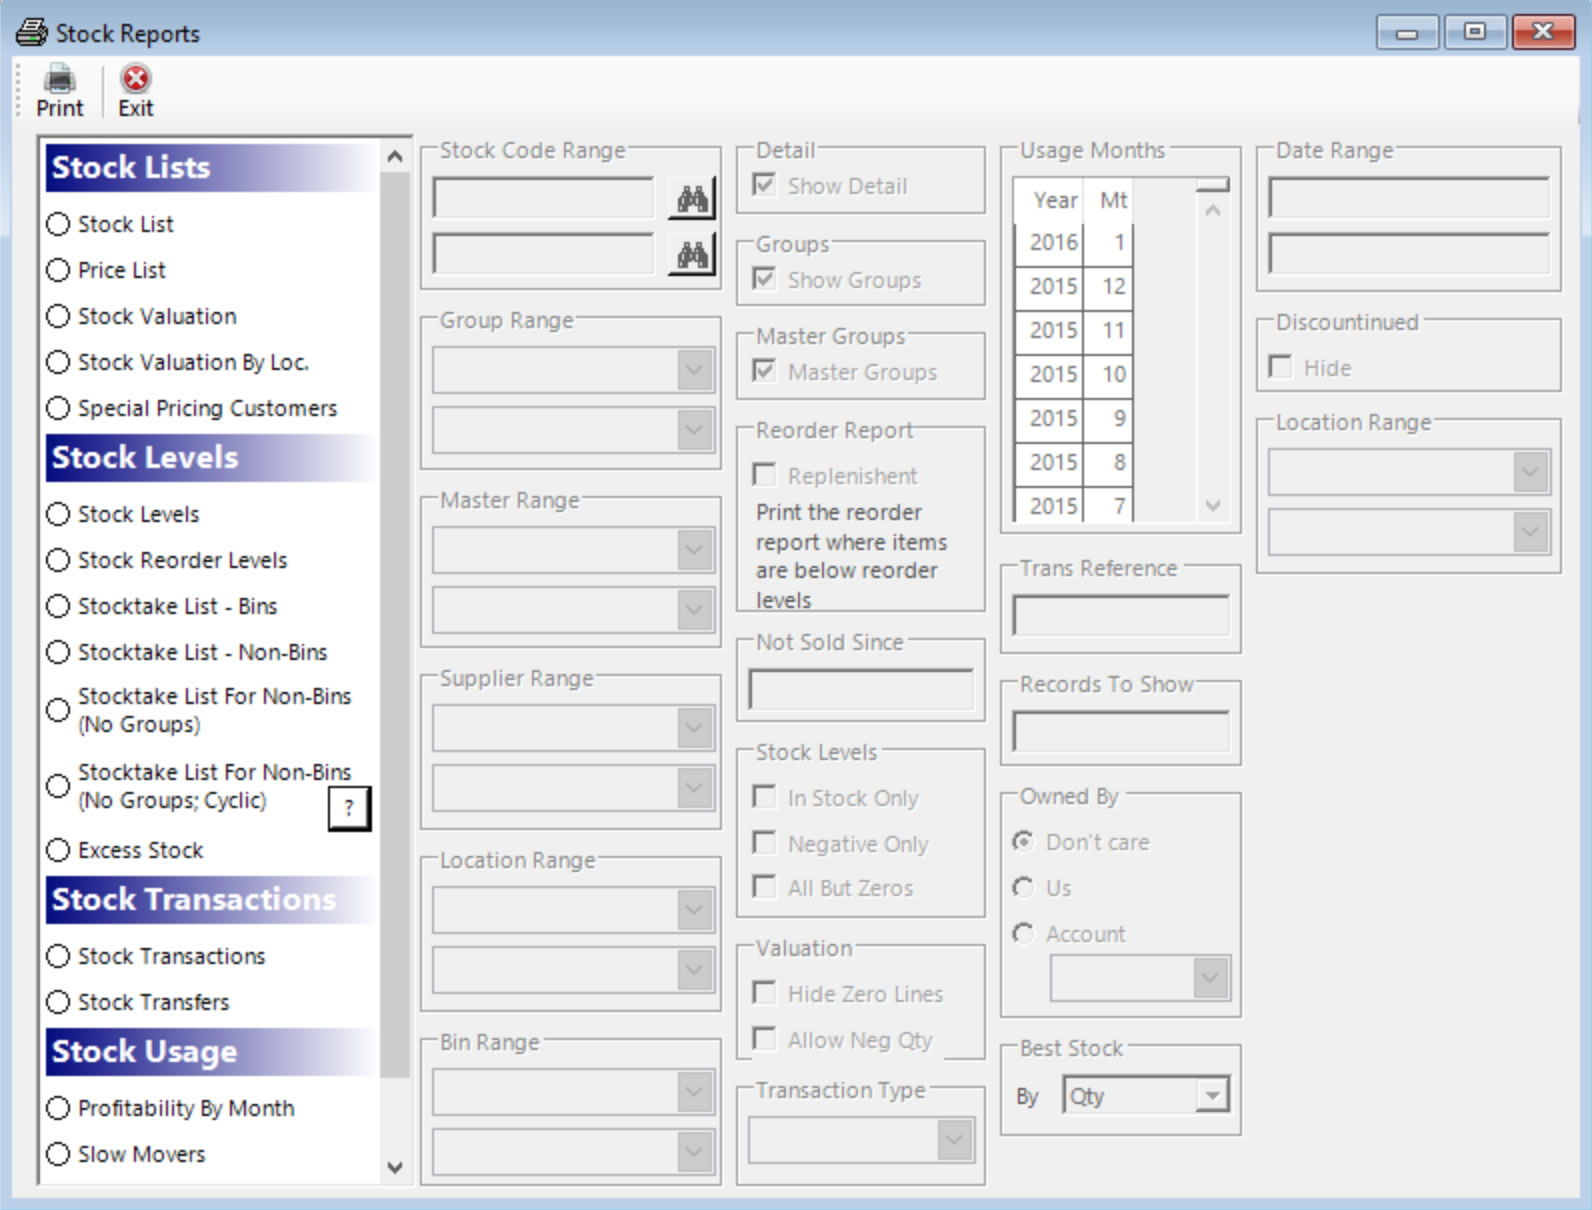The height and width of the screenshot is (1210, 1592).
Task: Toggle the Show Detail checkbox
Action: tap(764, 185)
